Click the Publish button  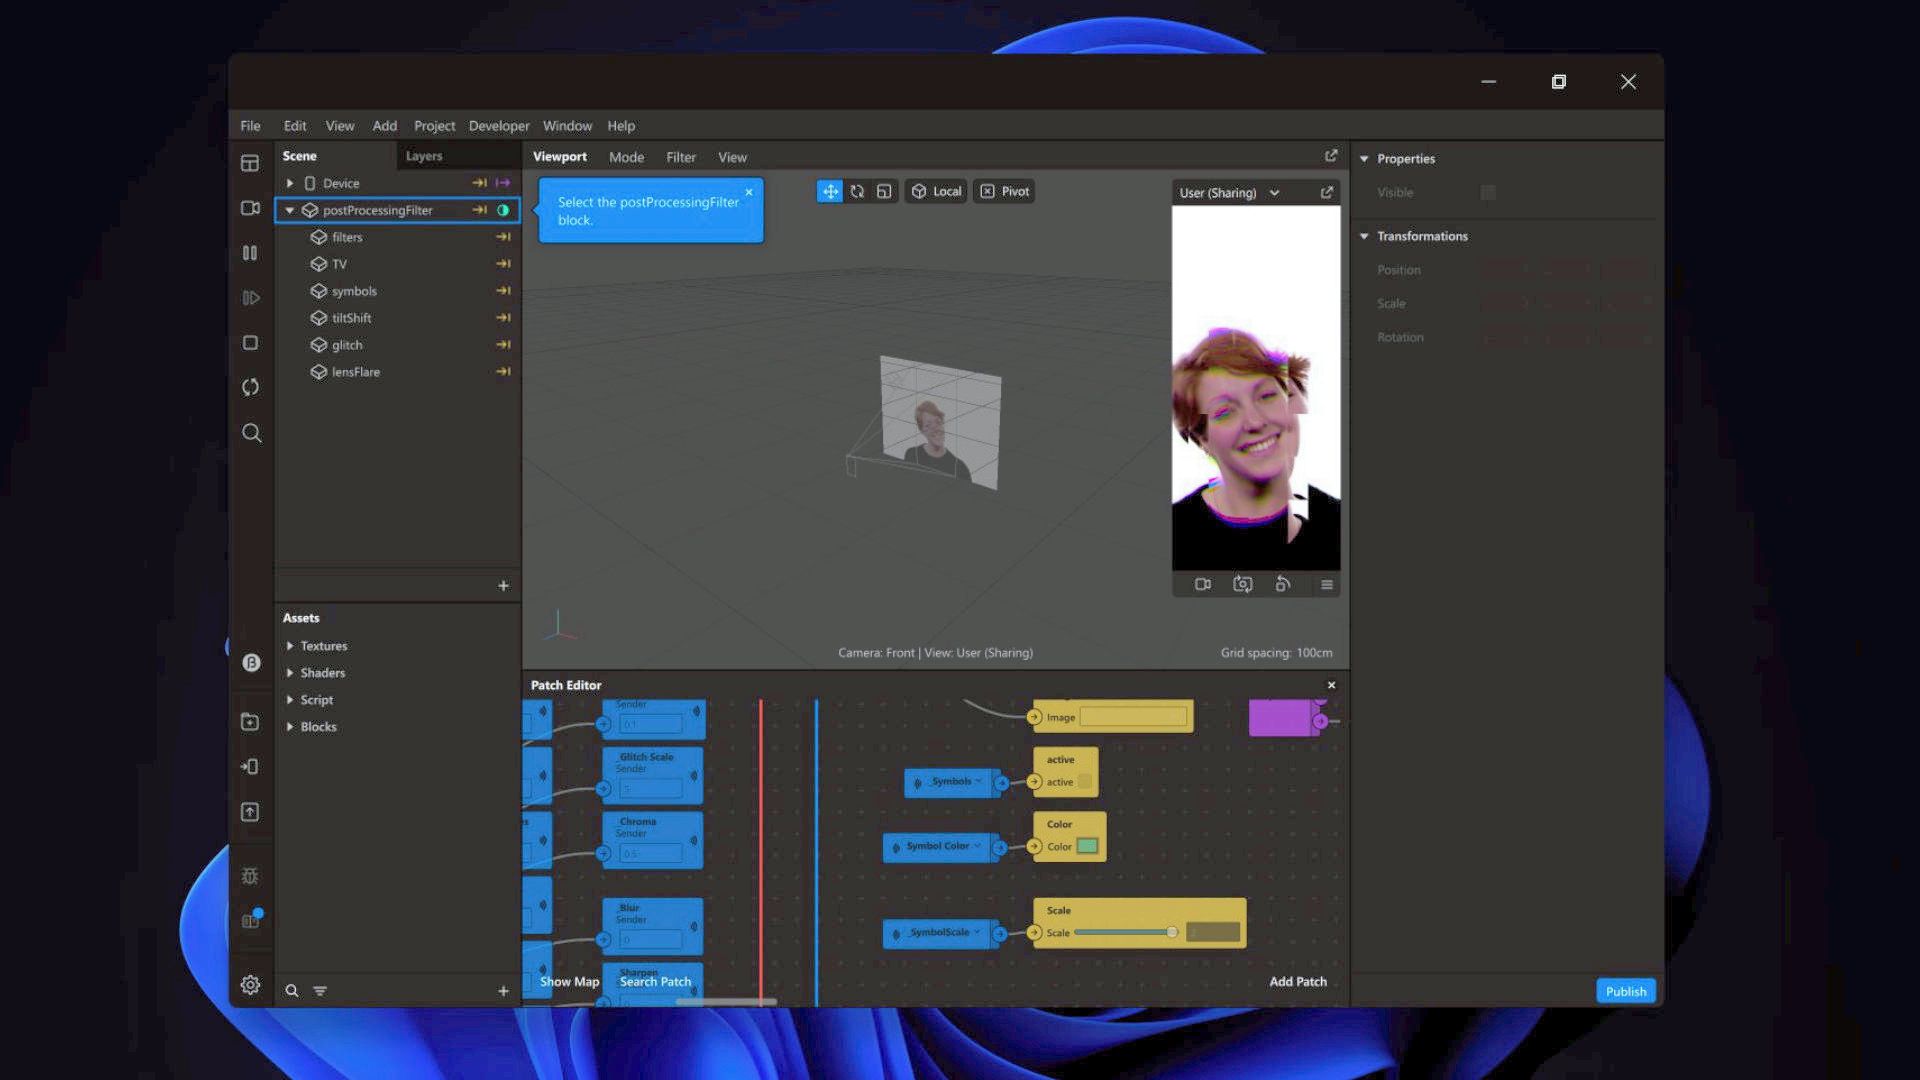click(1625, 991)
